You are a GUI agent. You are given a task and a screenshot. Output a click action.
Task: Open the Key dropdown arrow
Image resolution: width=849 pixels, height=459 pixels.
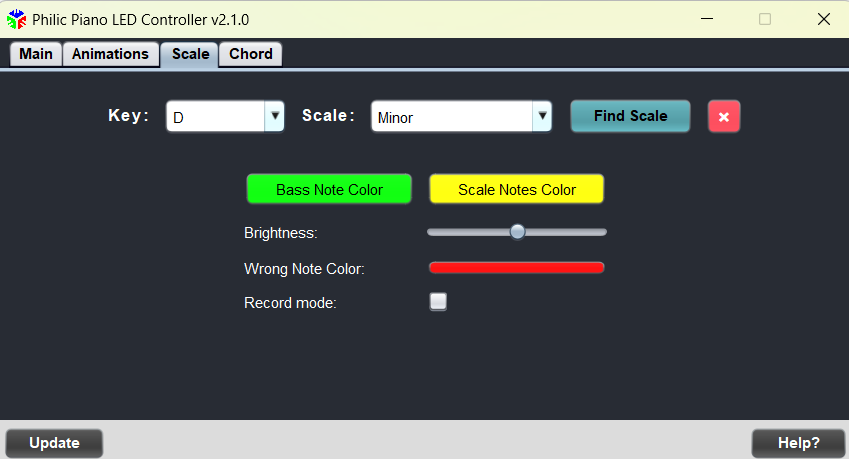[275, 116]
